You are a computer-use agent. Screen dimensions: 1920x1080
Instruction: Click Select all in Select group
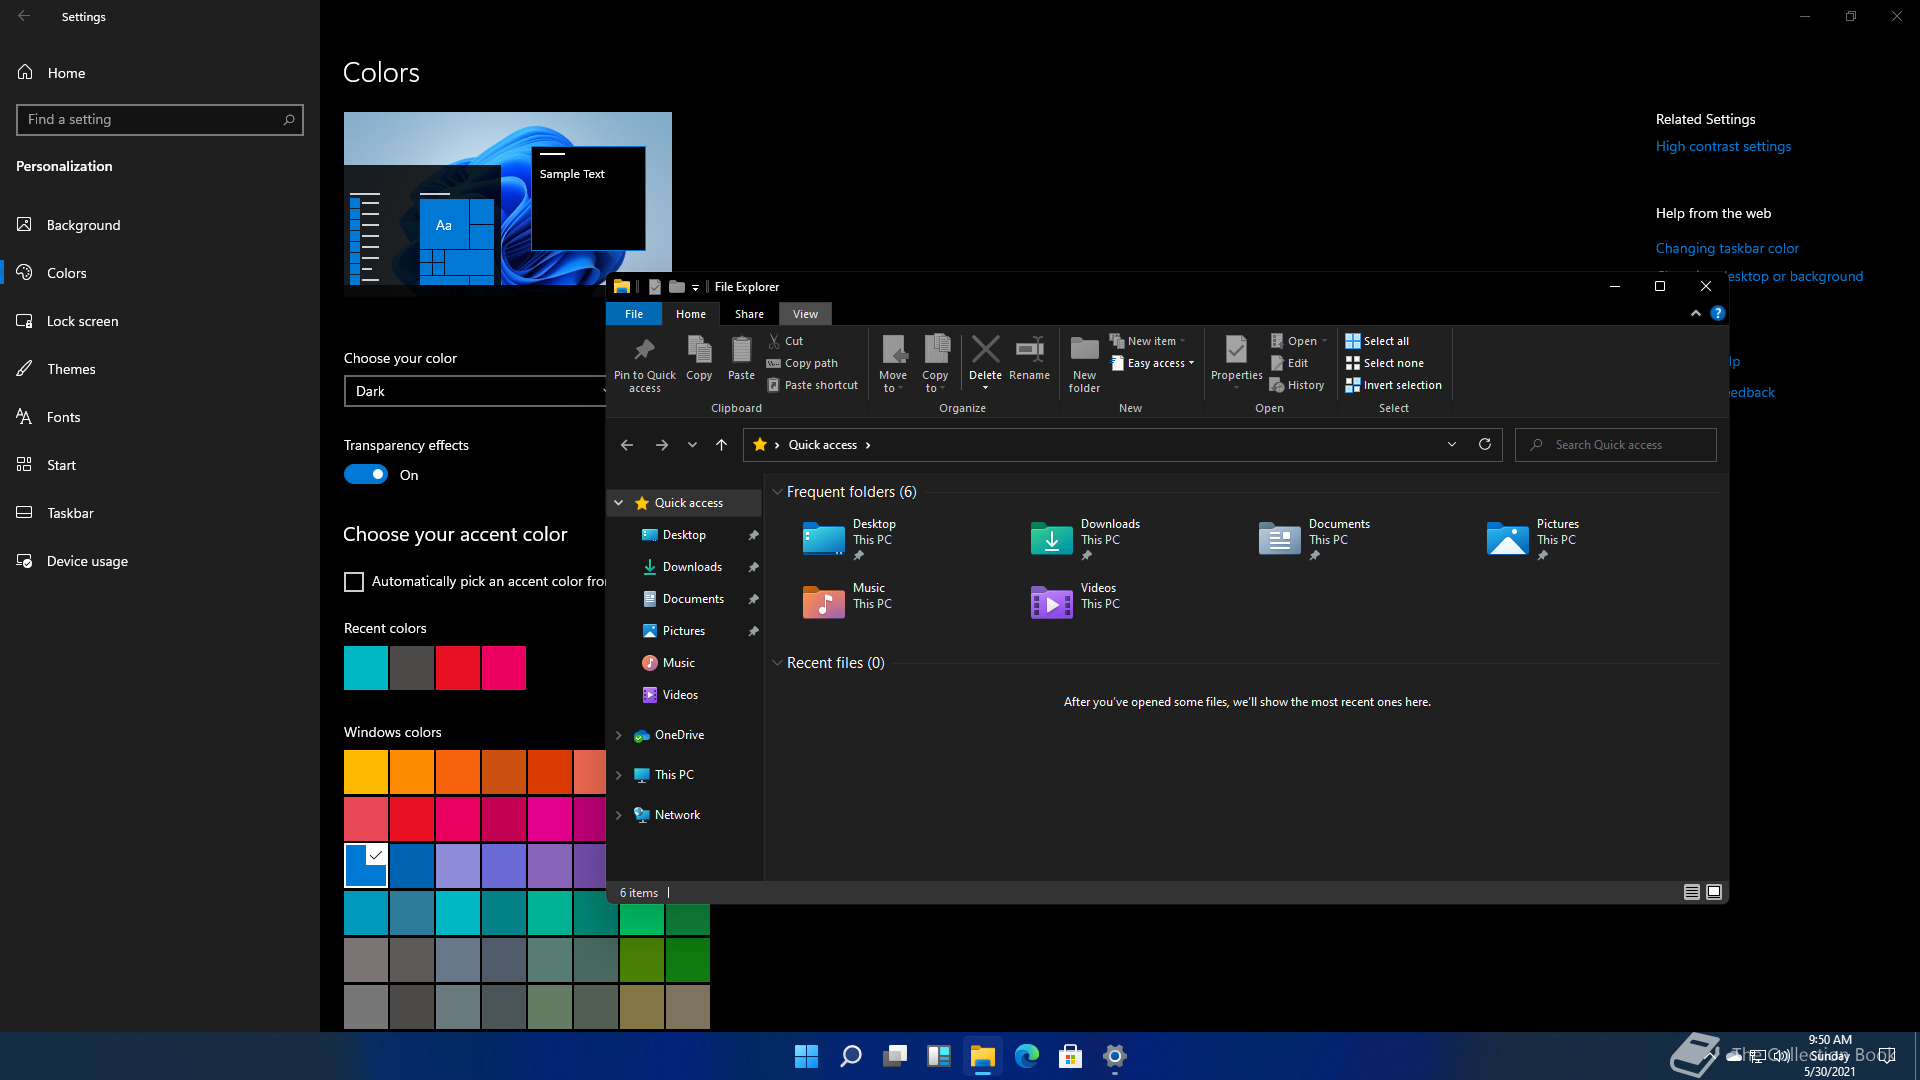point(1377,341)
